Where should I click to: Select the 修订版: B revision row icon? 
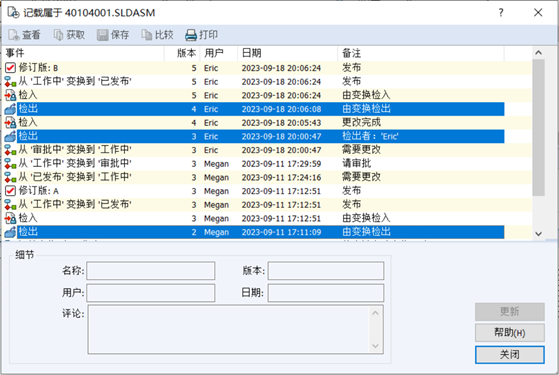(10, 68)
